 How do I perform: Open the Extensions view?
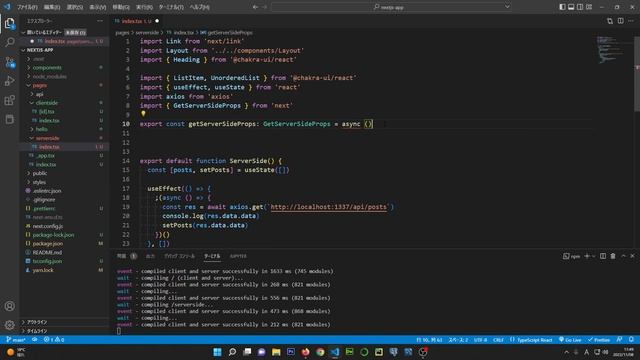point(9,100)
